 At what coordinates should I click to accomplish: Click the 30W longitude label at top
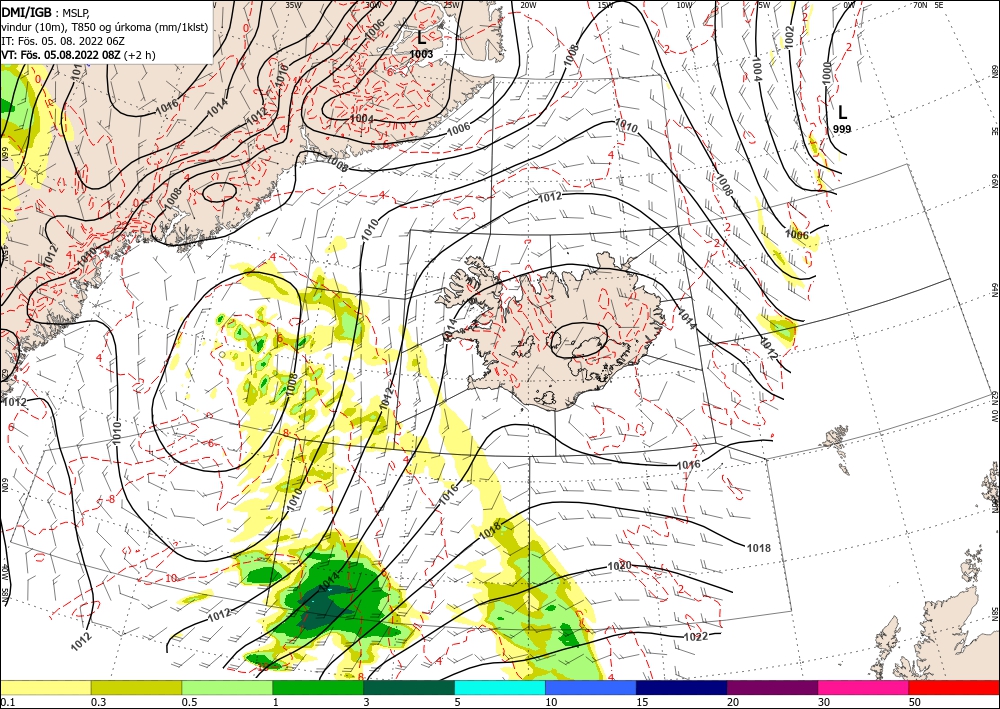(x=373, y=4)
